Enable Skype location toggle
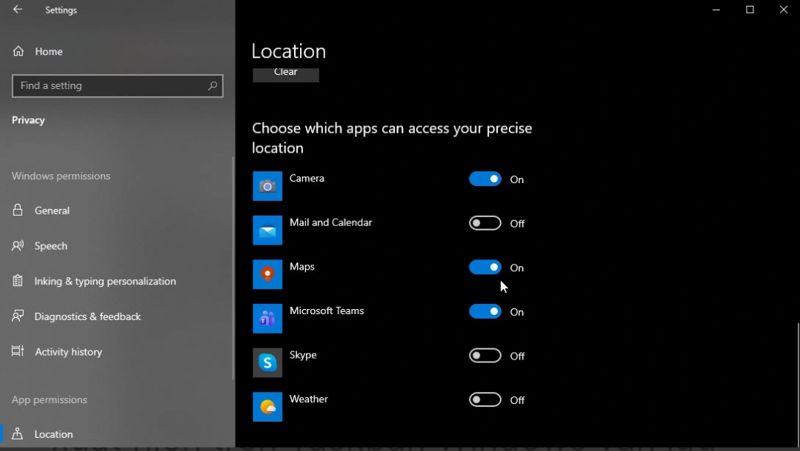Viewport: 800px width, 451px height. 485,356
